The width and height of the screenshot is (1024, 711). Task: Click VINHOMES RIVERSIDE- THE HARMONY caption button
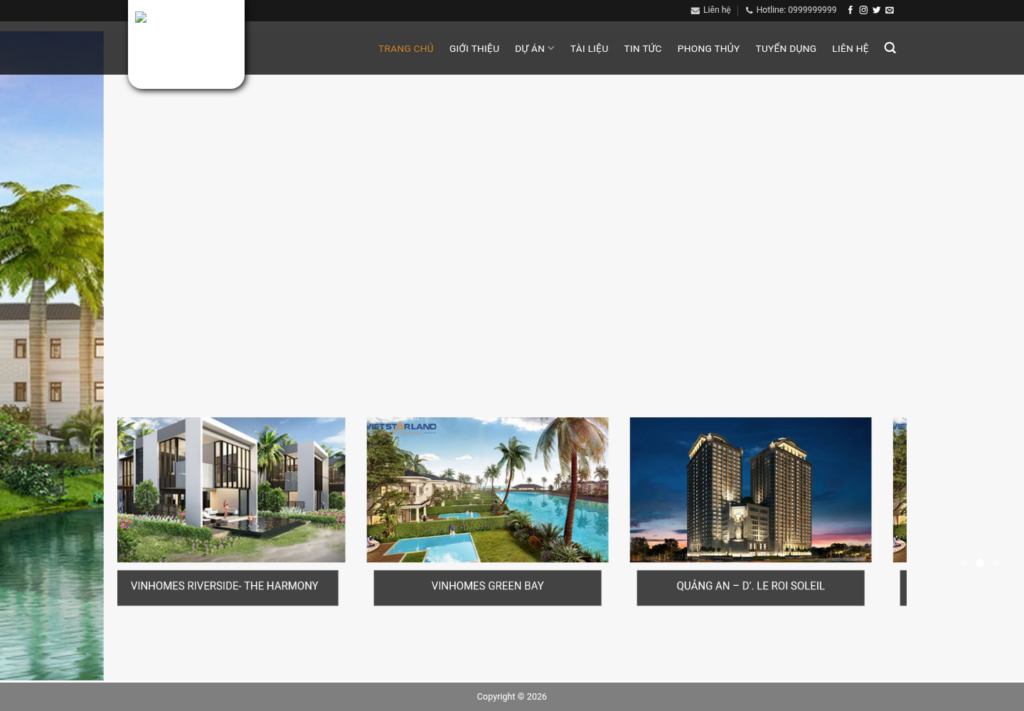click(x=228, y=588)
